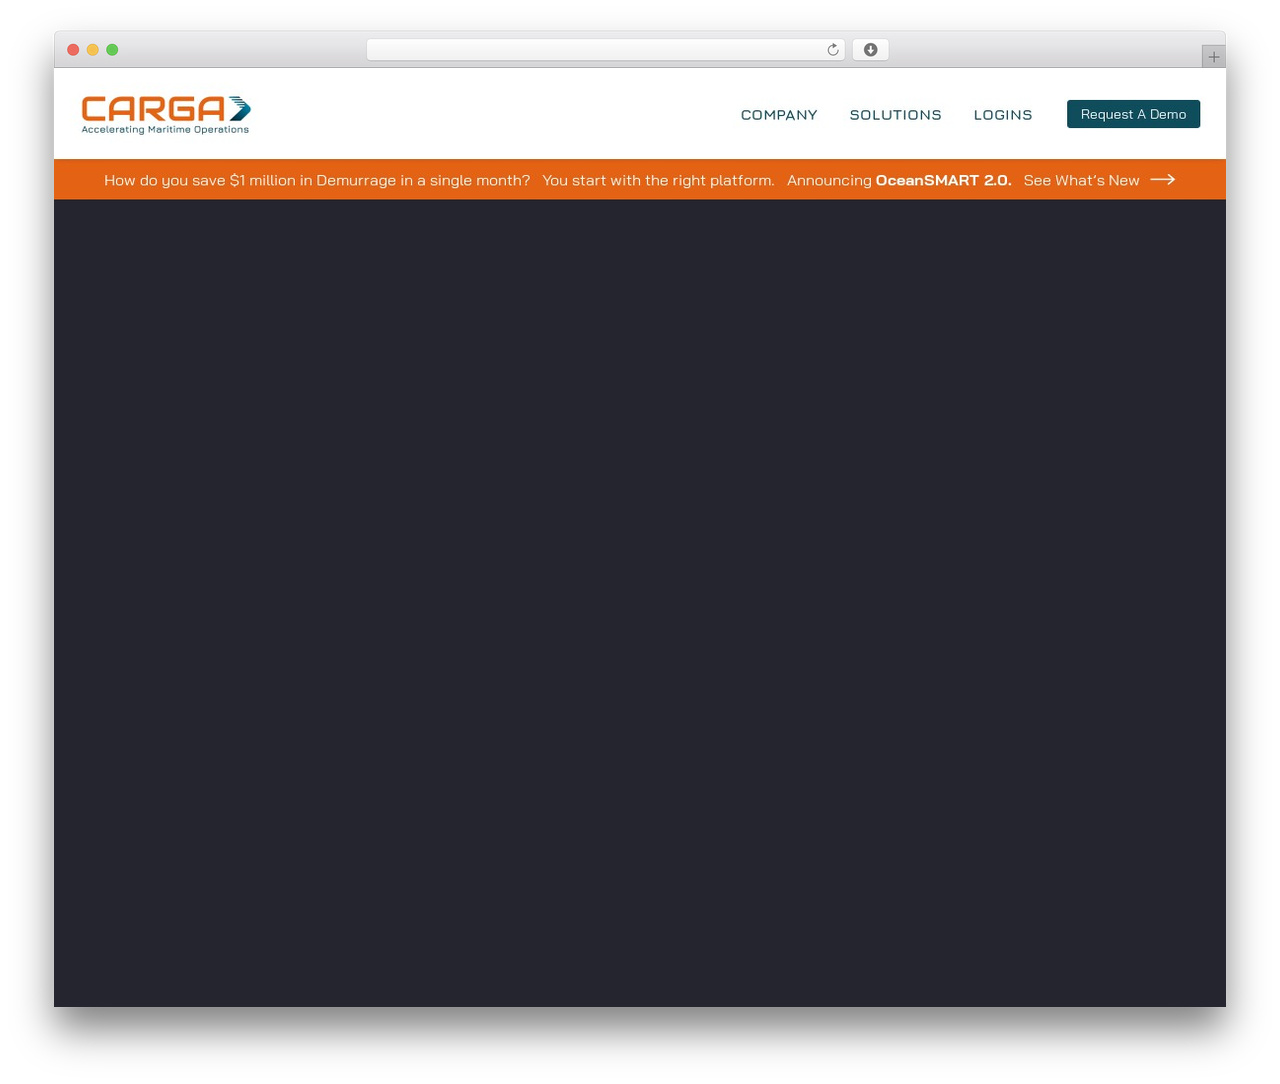
Task: Open the browser downloads button
Action: (x=870, y=50)
